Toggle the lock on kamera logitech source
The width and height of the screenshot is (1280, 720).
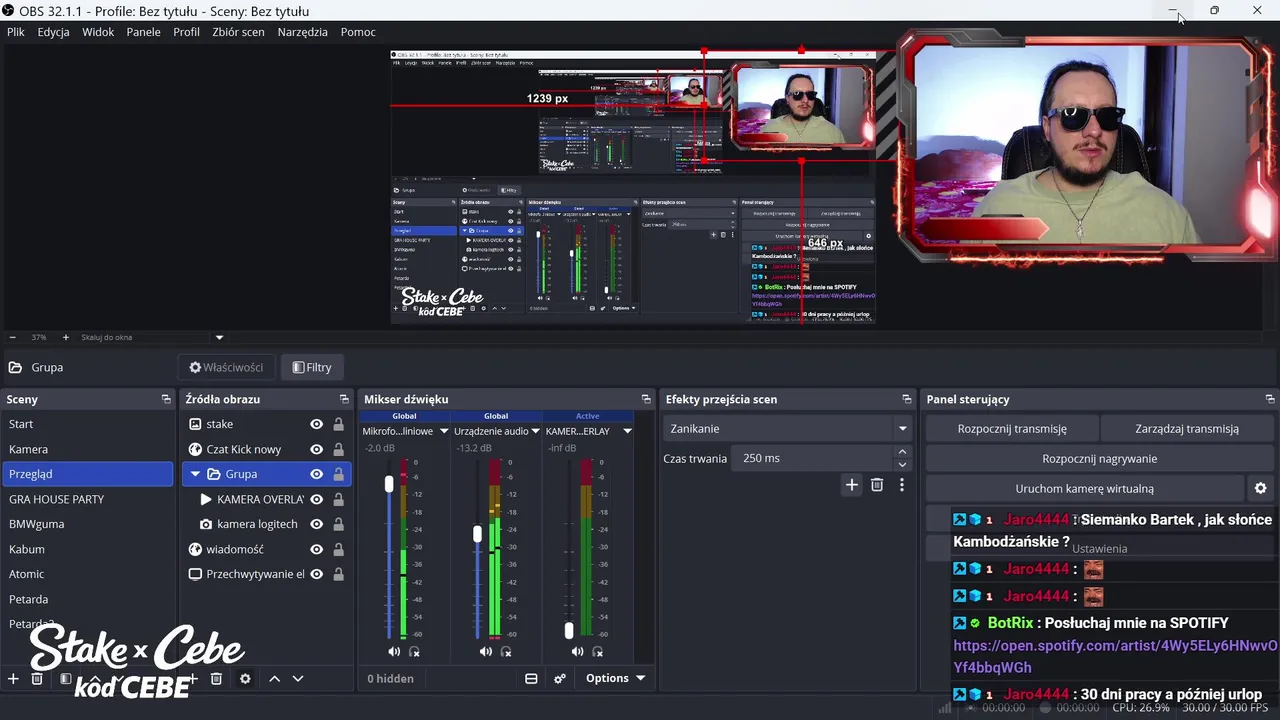[338, 524]
